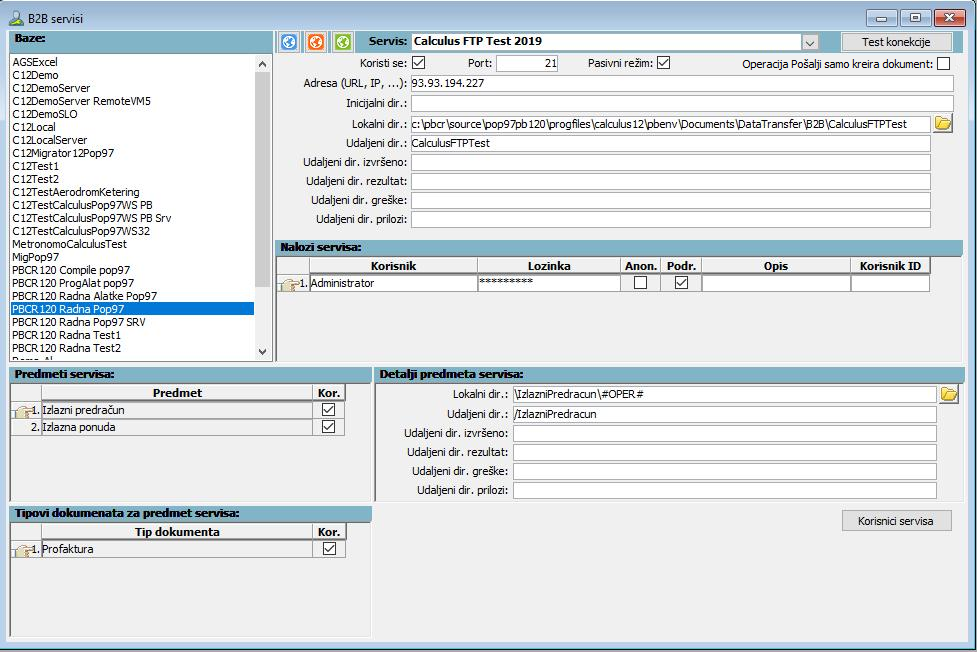Toggle the Koristi se checkbox
Viewport: 977px width, 652px height.
click(419, 64)
